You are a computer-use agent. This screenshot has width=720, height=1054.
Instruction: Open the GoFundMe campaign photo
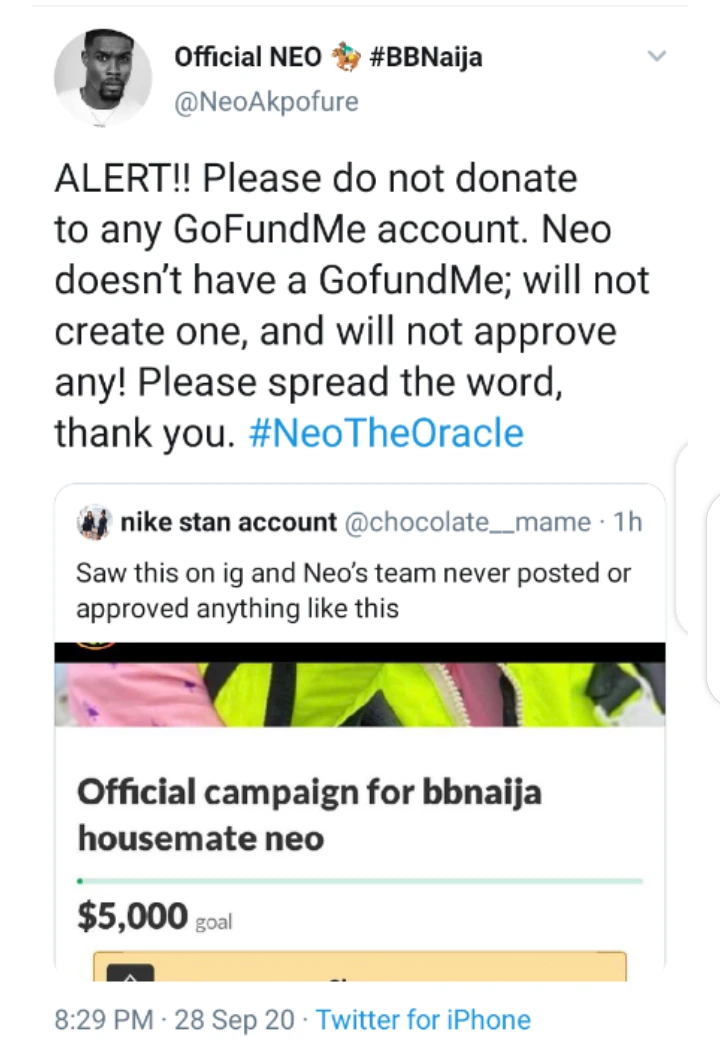point(360,685)
